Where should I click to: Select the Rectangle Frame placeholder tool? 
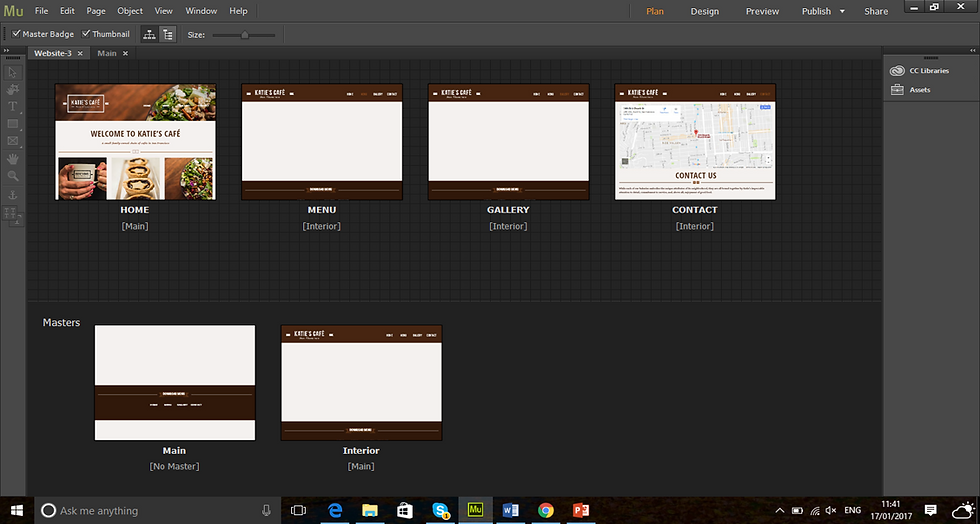(x=12, y=141)
